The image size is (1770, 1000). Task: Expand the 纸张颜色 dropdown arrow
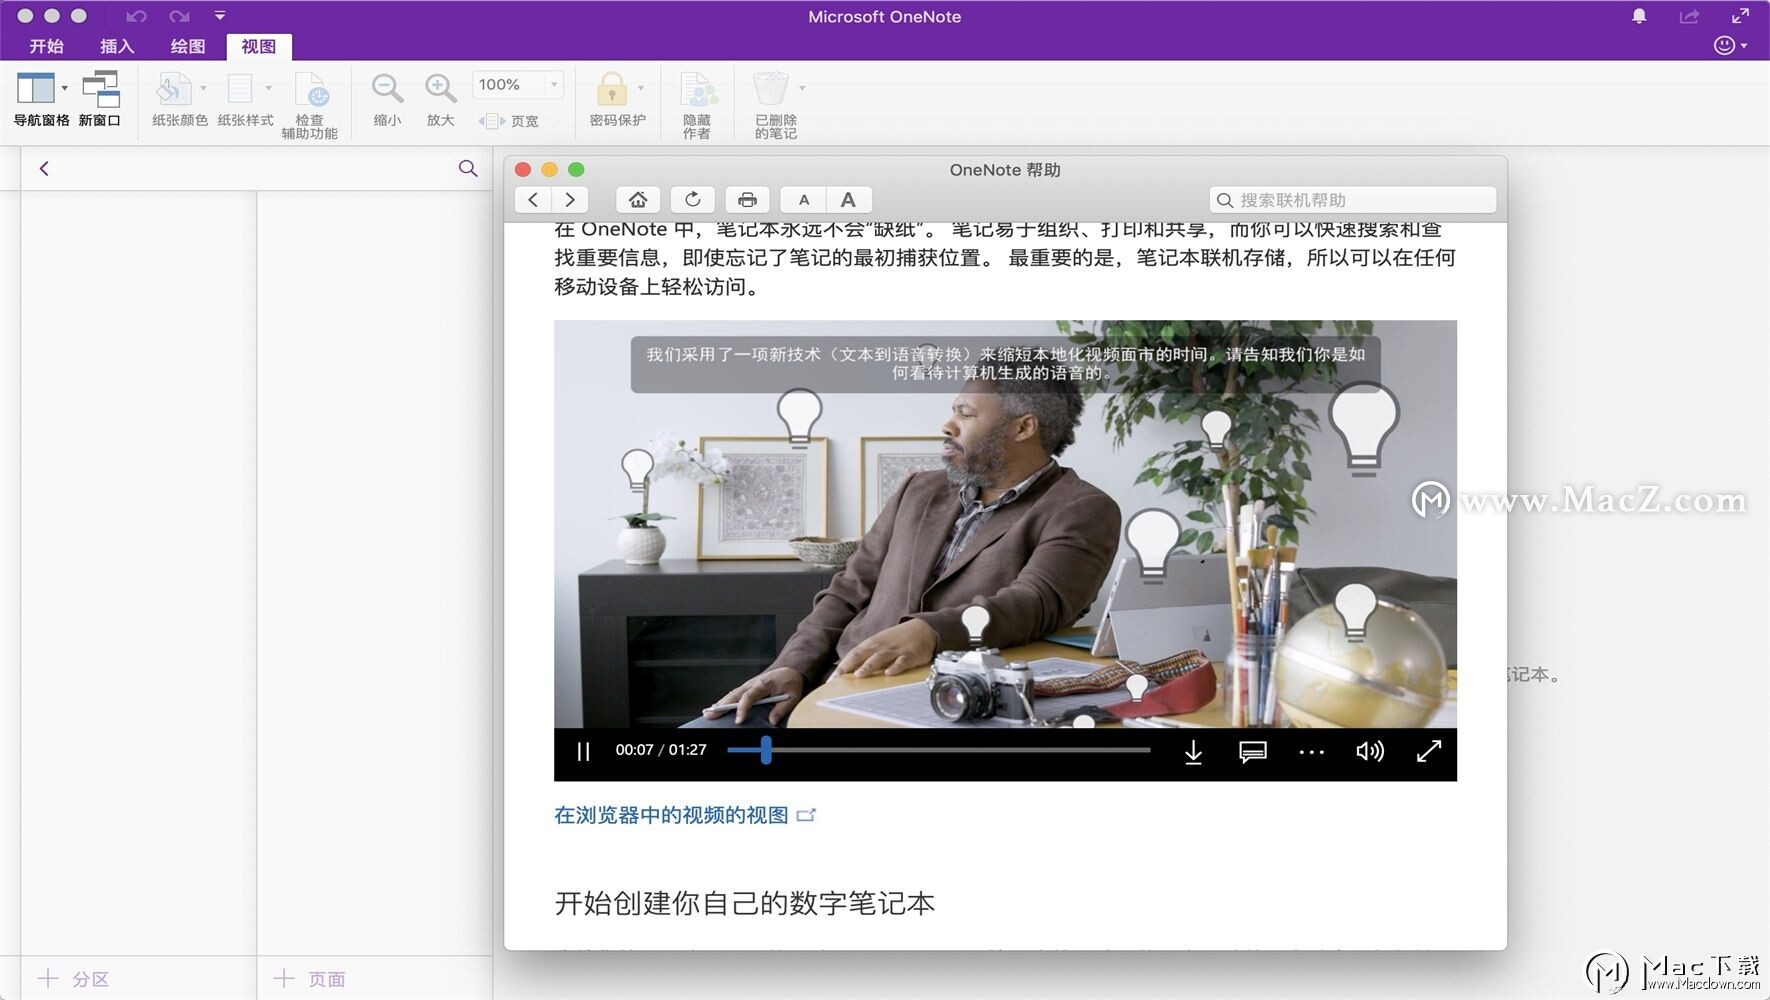pos(203,88)
